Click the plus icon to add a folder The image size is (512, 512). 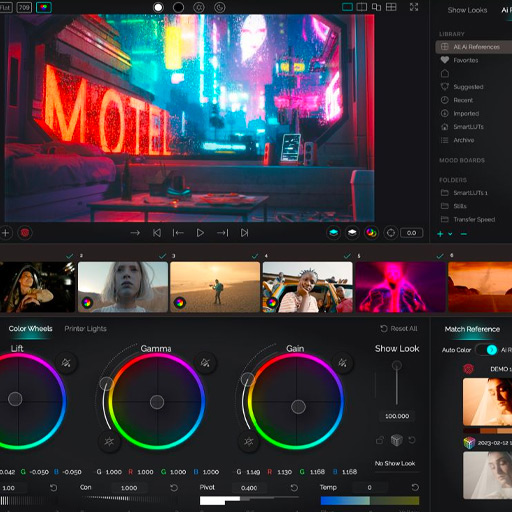440,234
